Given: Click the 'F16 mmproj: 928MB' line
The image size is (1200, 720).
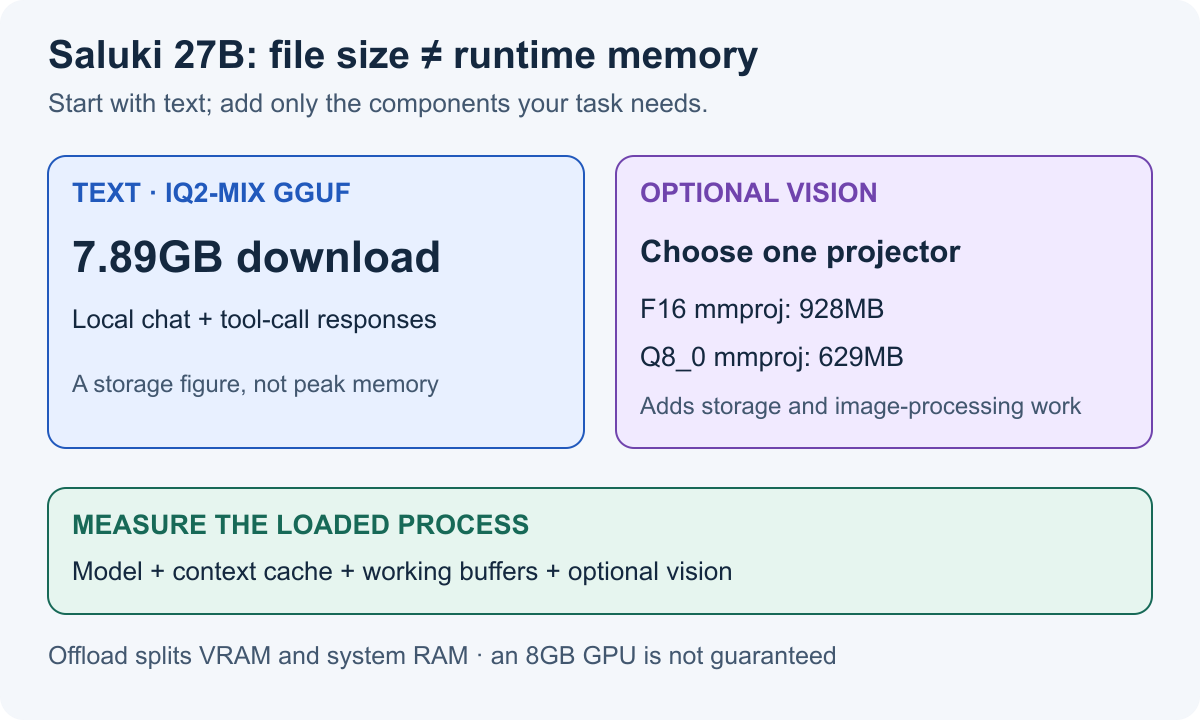Looking at the screenshot, I should click(x=762, y=309).
